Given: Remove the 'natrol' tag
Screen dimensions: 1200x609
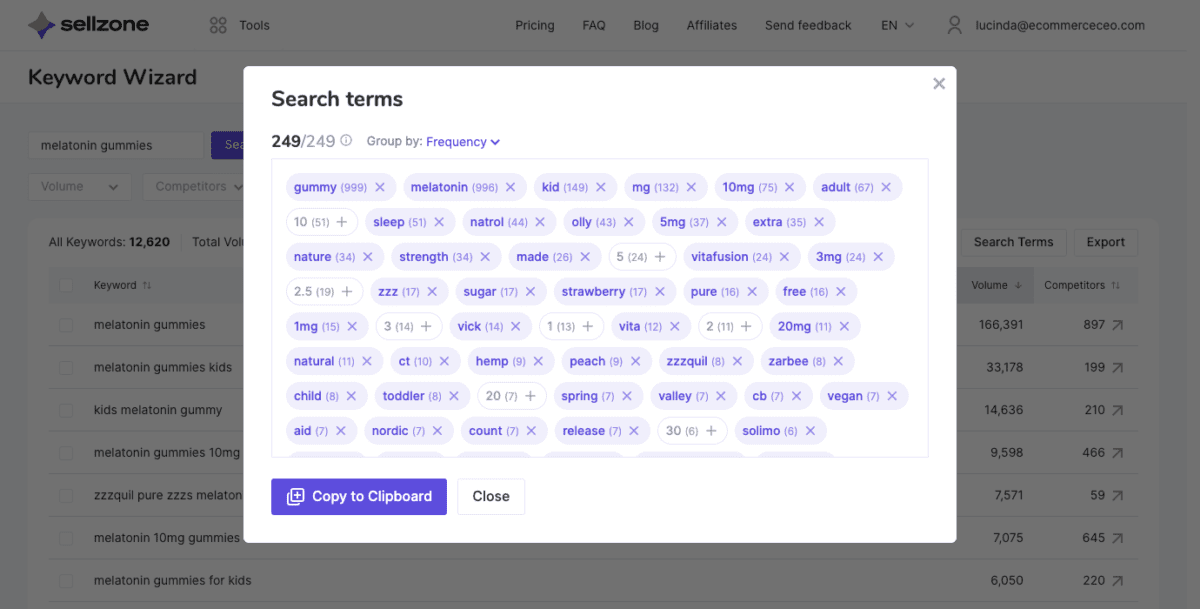Looking at the screenshot, I should (x=540, y=222).
